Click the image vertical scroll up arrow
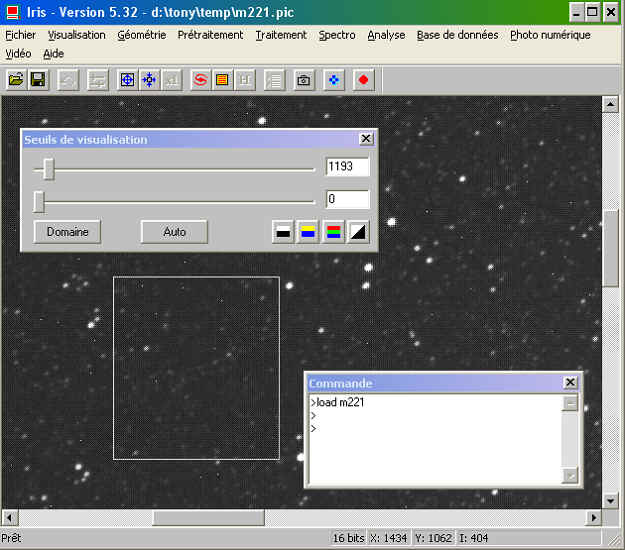Viewport: 625px width, 550px height. (610, 104)
